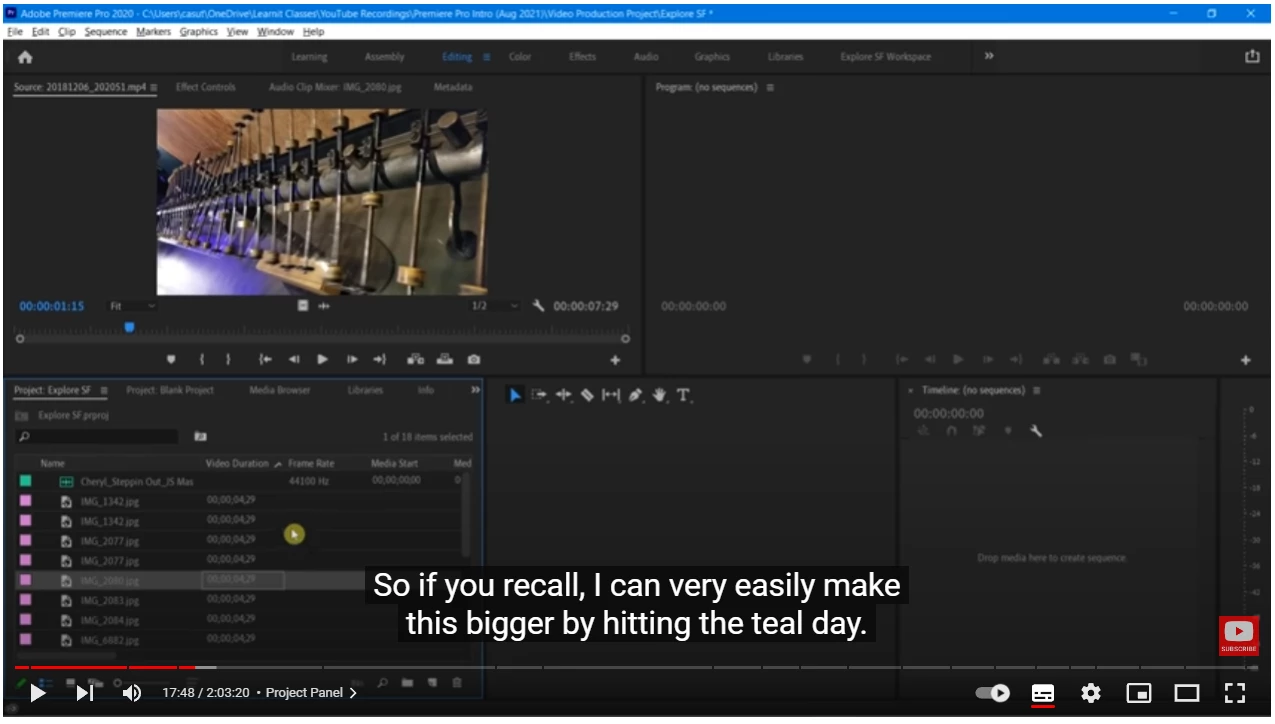This screenshot has width=1275, height=724.
Task: Enter YouTube fullscreen mode
Action: [1235, 693]
